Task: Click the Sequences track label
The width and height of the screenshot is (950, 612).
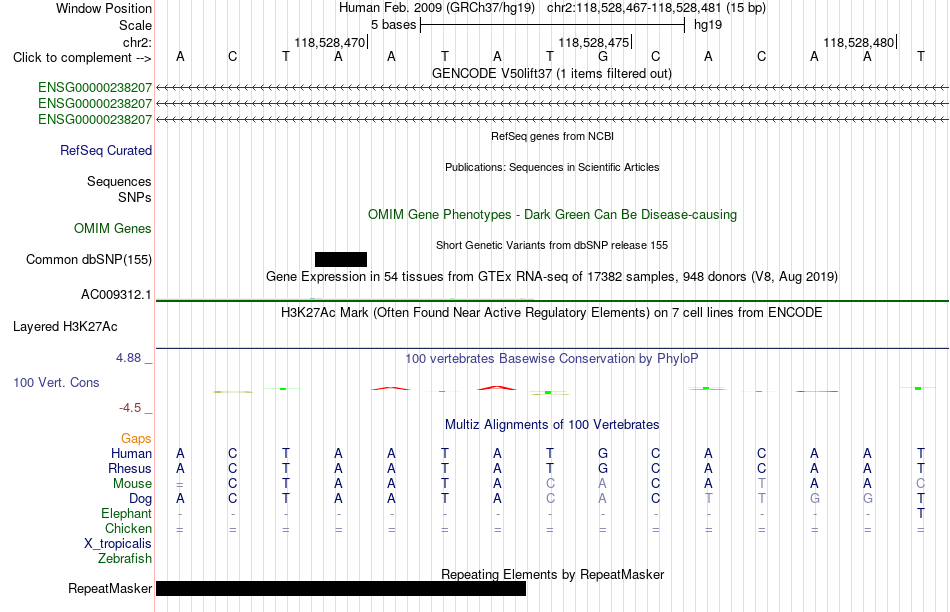Action: (119, 181)
